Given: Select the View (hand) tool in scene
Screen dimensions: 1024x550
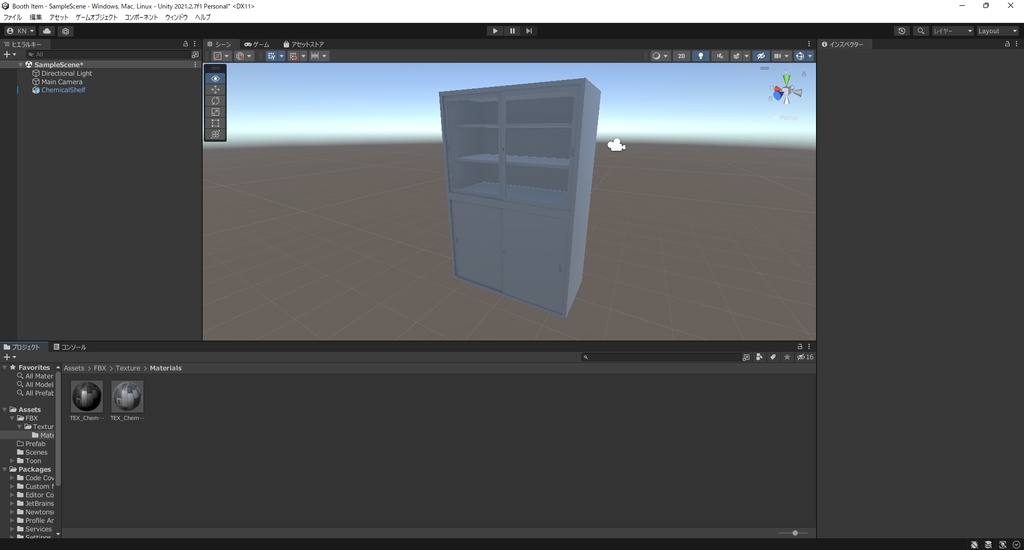Looking at the screenshot, I should tap(216, 78).
